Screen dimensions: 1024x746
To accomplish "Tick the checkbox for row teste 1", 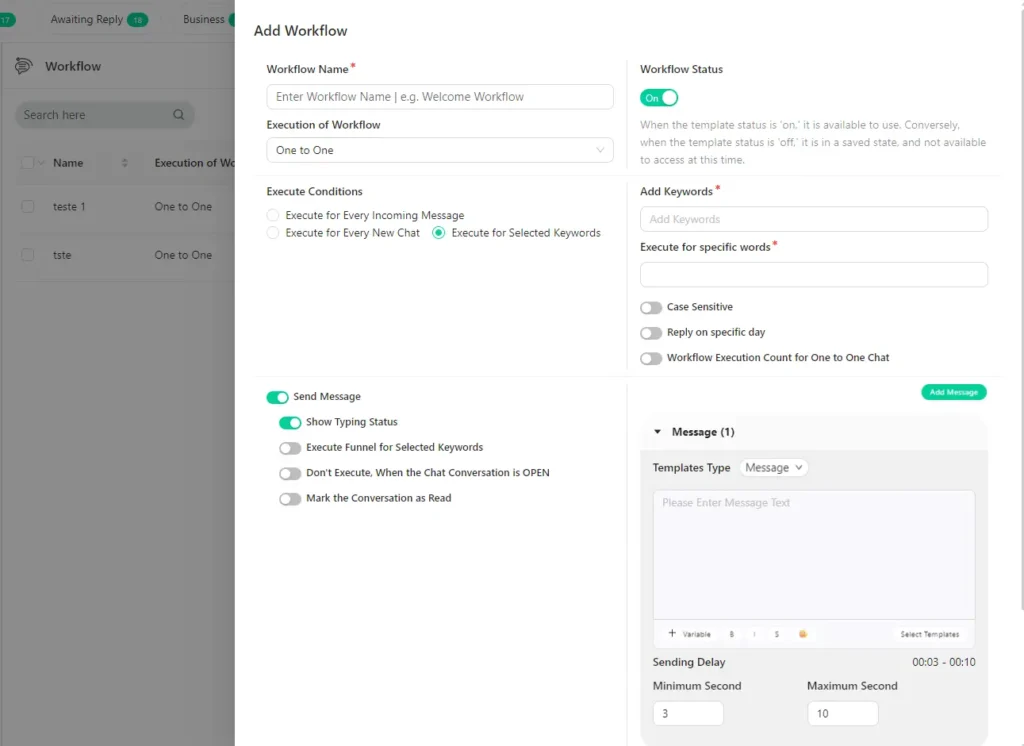I will [x=27, y=206].
